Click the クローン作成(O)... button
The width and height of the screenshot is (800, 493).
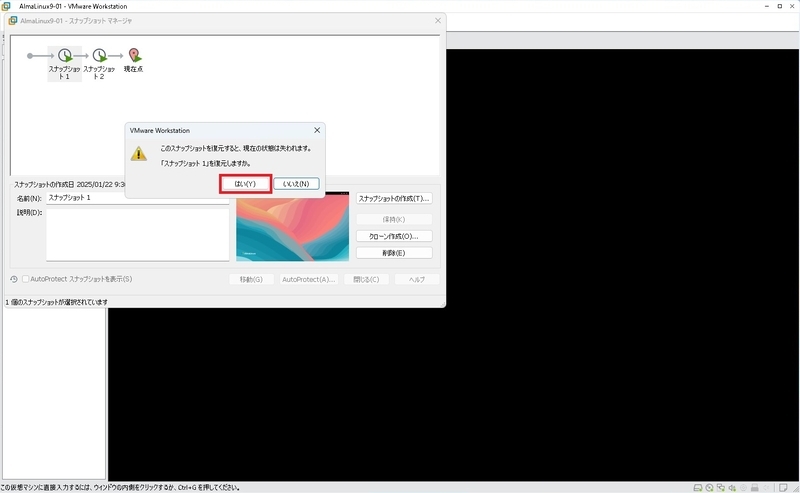[x=394, y=236]
